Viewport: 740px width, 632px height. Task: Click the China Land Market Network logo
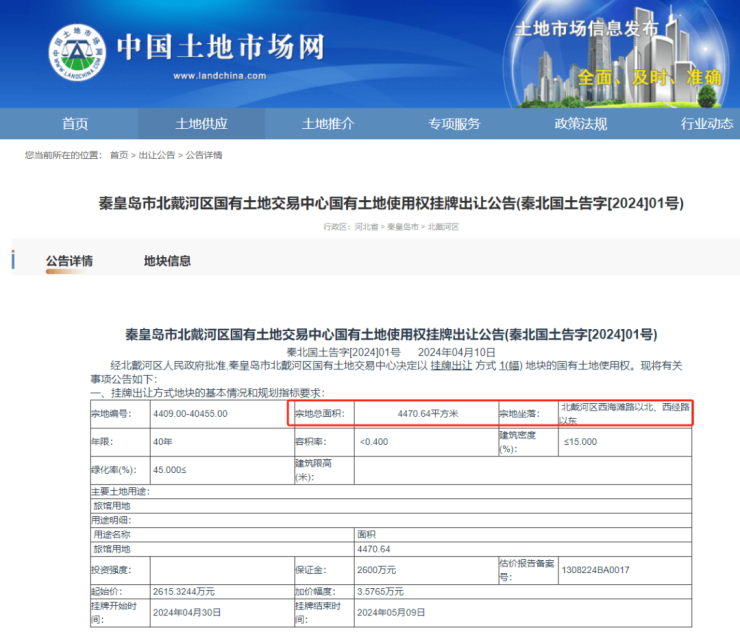78,50
